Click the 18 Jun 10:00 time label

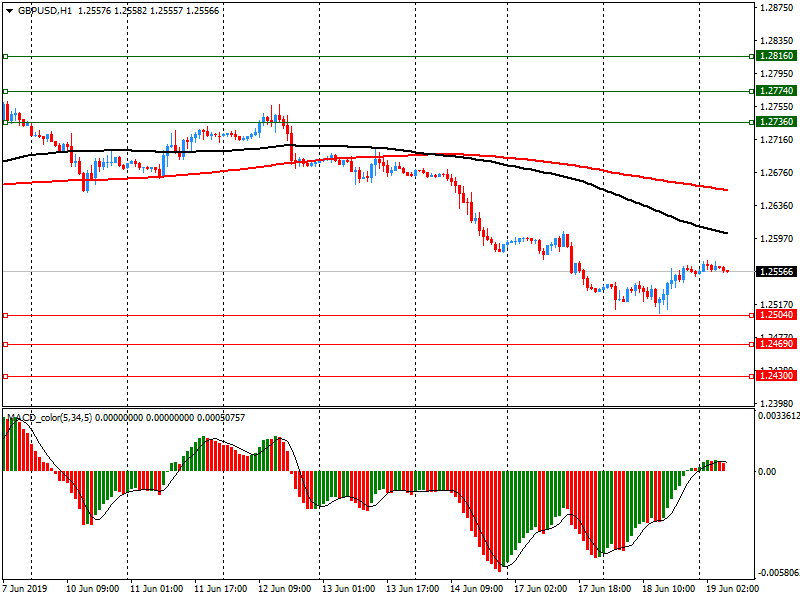(x=669, y=589)
